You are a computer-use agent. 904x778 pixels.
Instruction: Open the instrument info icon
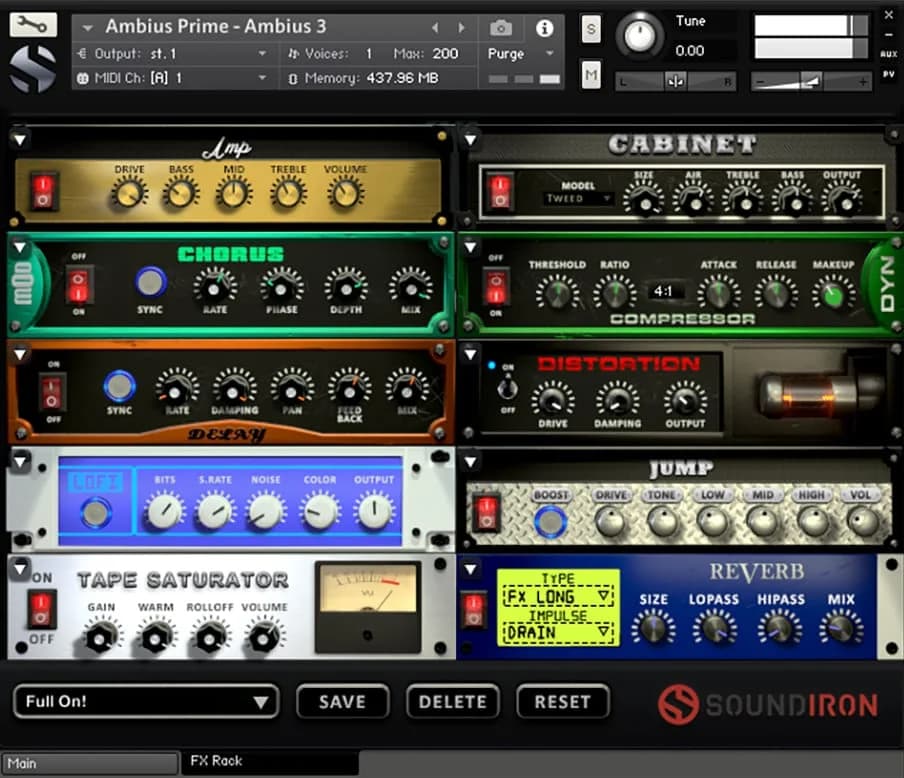coord(544,28)
